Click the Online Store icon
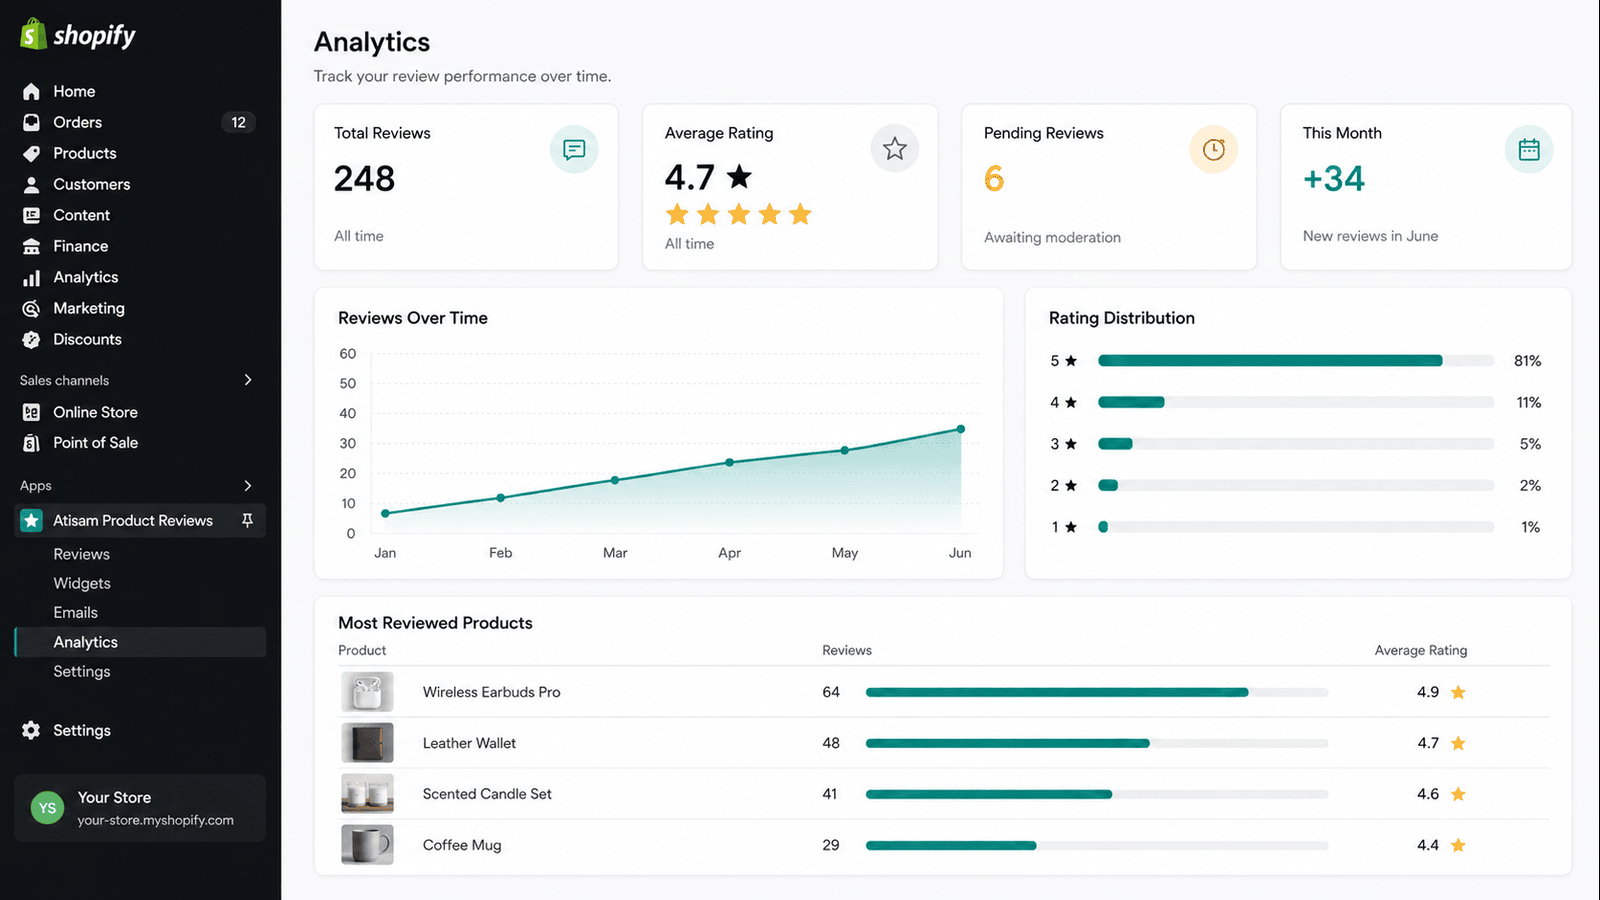 point(32,412)
